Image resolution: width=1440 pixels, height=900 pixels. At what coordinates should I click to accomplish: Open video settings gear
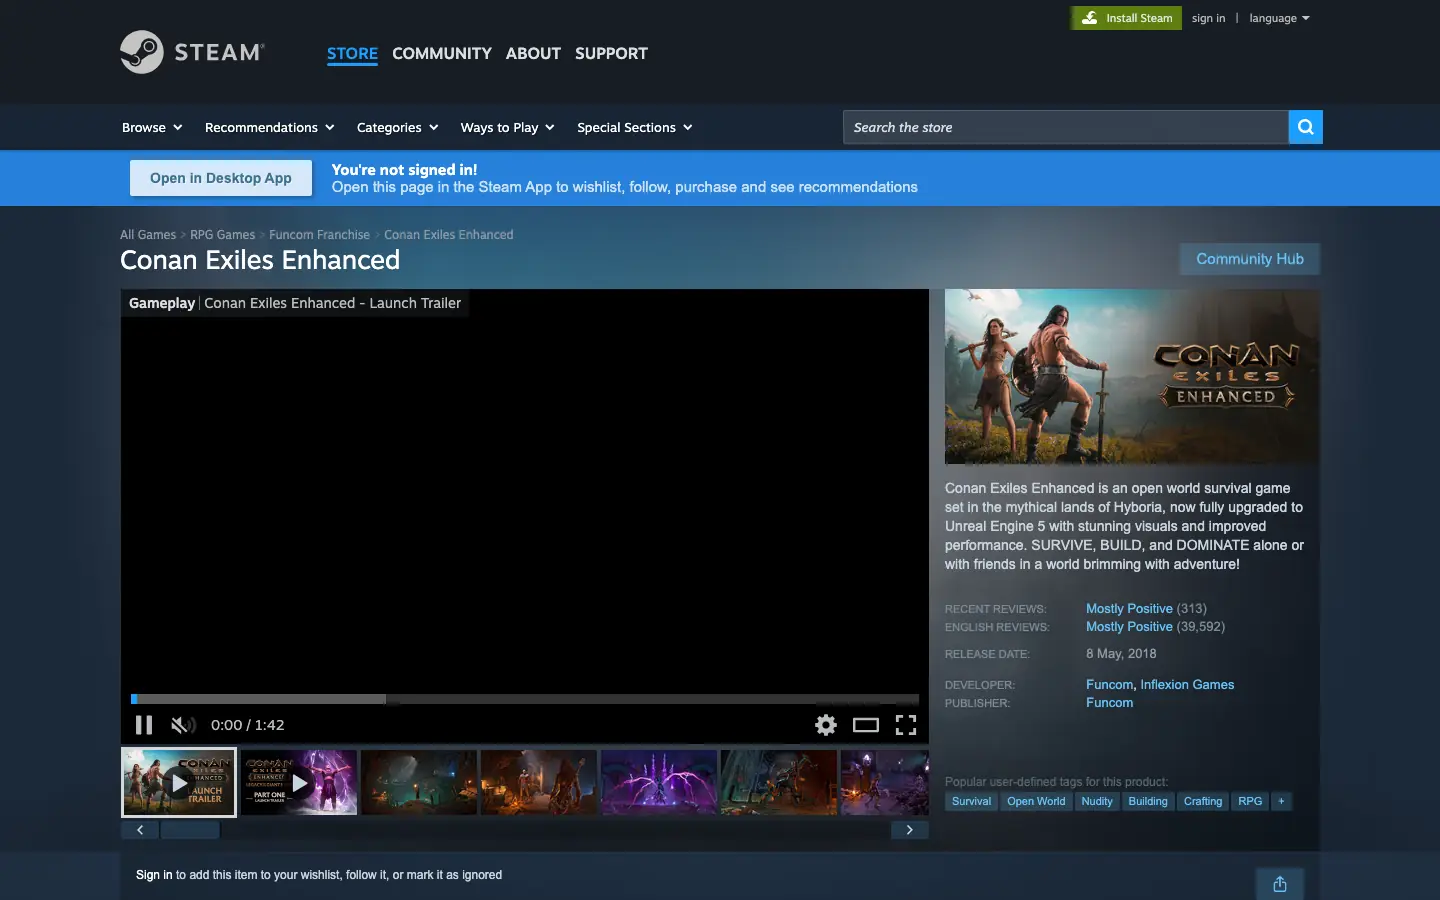(x=826, y=725)
